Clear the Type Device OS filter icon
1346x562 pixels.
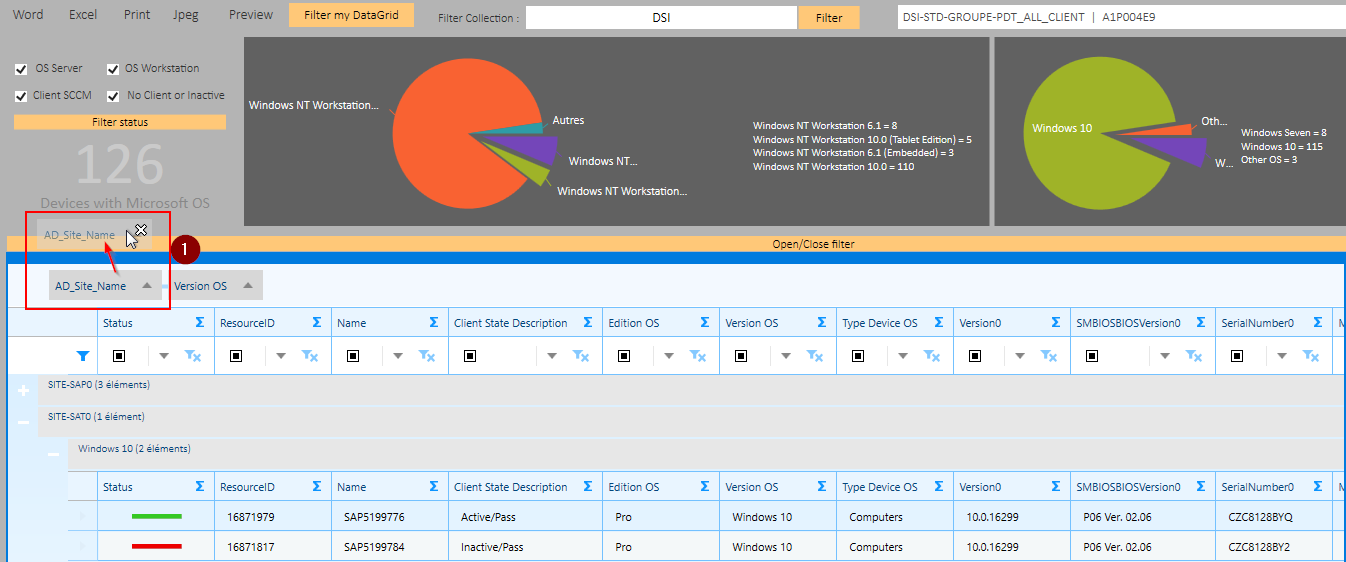pos(933,355)
